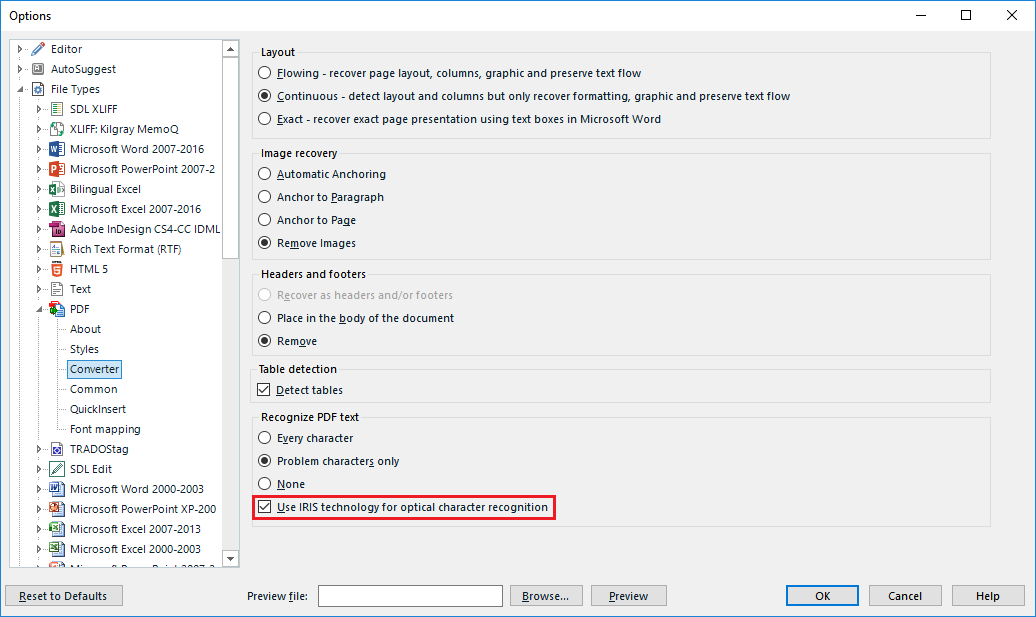The height and width of the screenshot is (617, 1036).
Task: Click the Adobe InDesign IDML icon
Action: (x=57, y=229)
